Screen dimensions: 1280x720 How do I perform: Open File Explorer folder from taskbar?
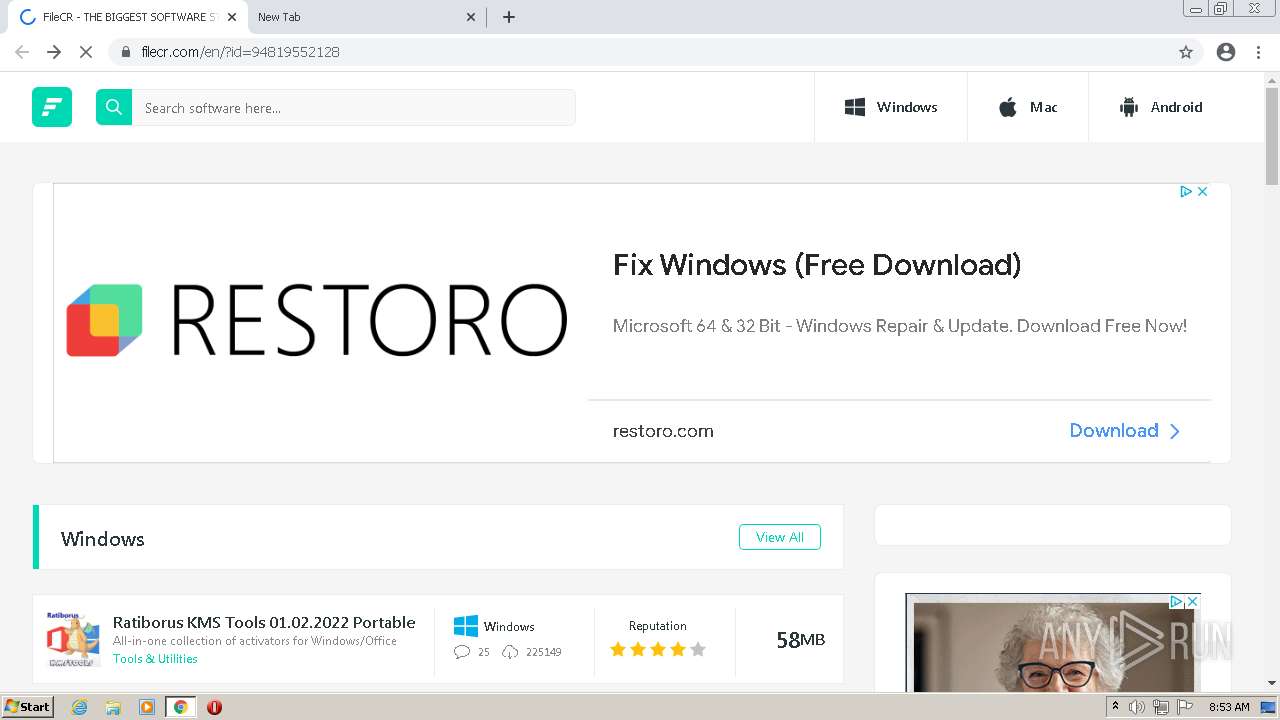click(x=113, y=707)
